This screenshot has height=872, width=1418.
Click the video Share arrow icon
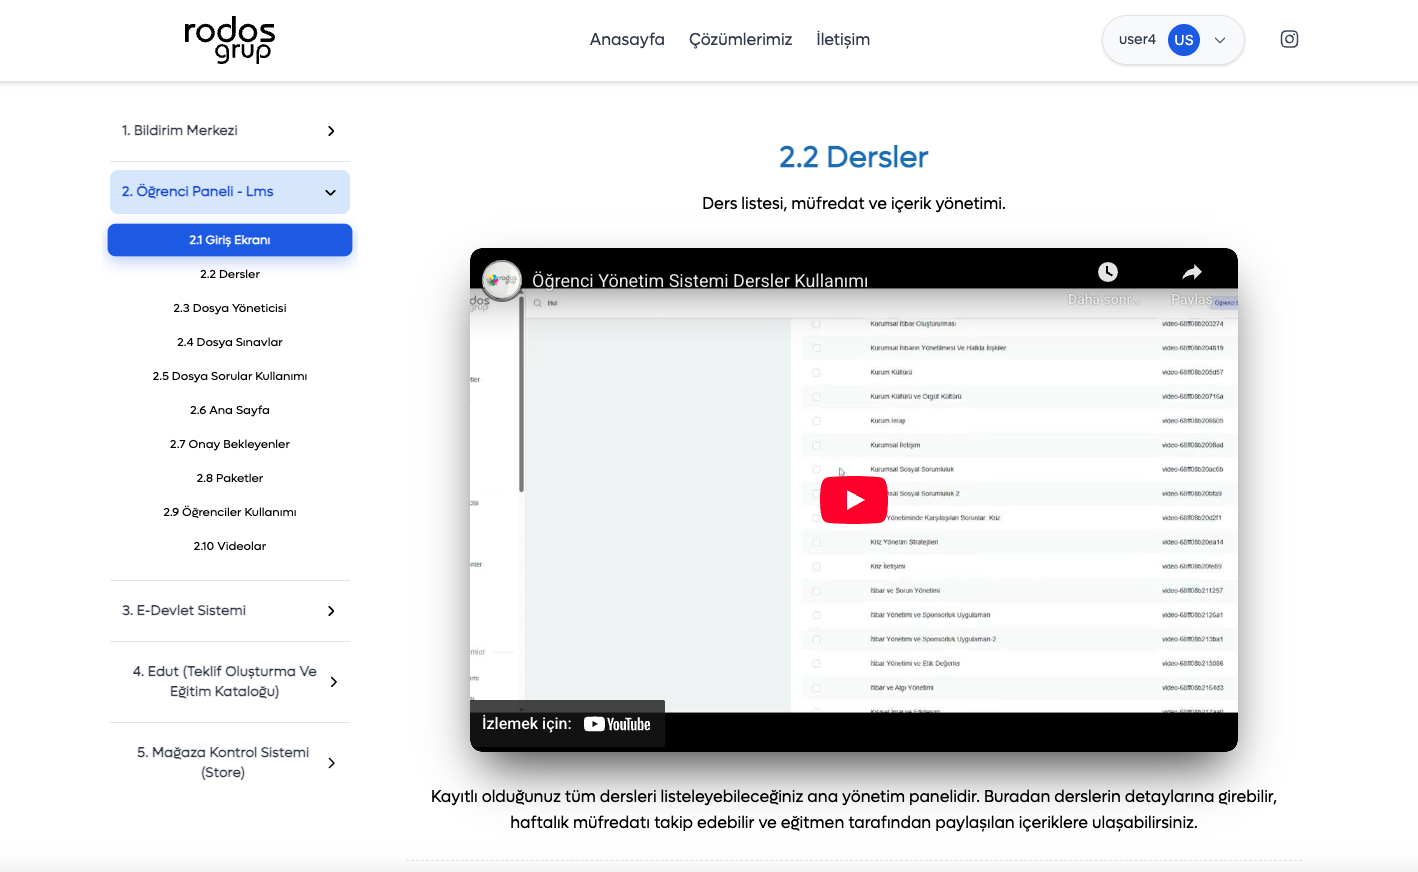tap(1191, 272)
